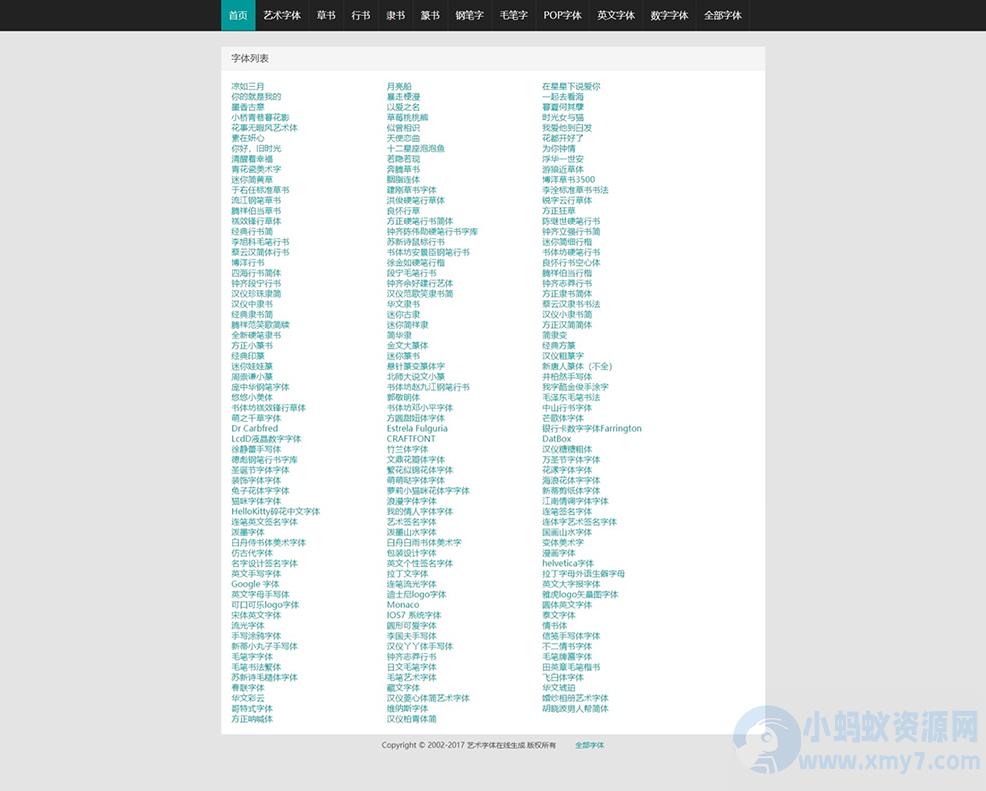Click the 毛泽东毛笔书法 link
The image size is (986, 791).
click(571, 397)
